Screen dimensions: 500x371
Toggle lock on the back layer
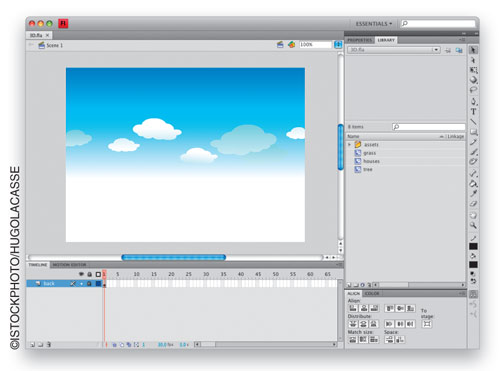click(x=89, y=284)
